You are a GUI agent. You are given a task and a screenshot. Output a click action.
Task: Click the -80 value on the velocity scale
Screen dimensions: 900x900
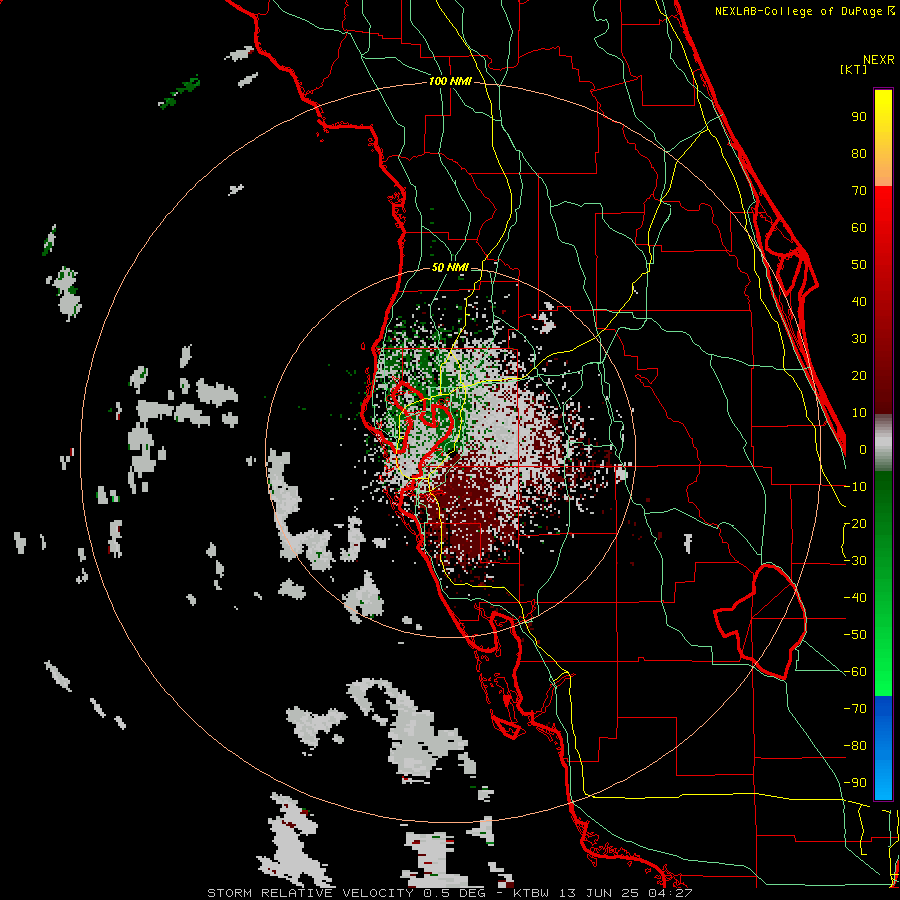point(855,746)
